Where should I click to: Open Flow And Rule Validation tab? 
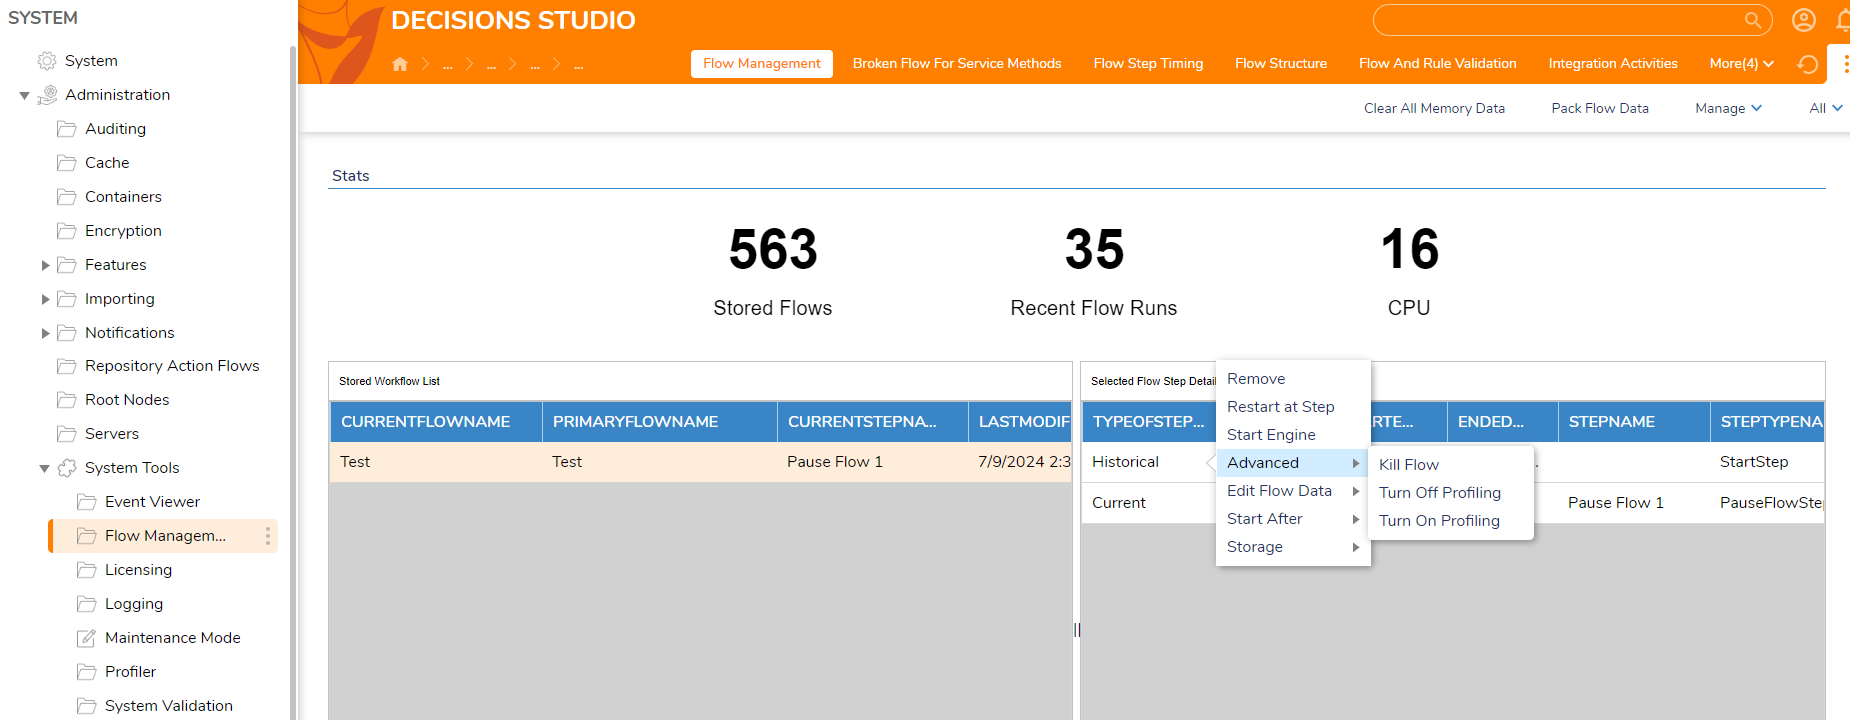tap(1438, 64)
